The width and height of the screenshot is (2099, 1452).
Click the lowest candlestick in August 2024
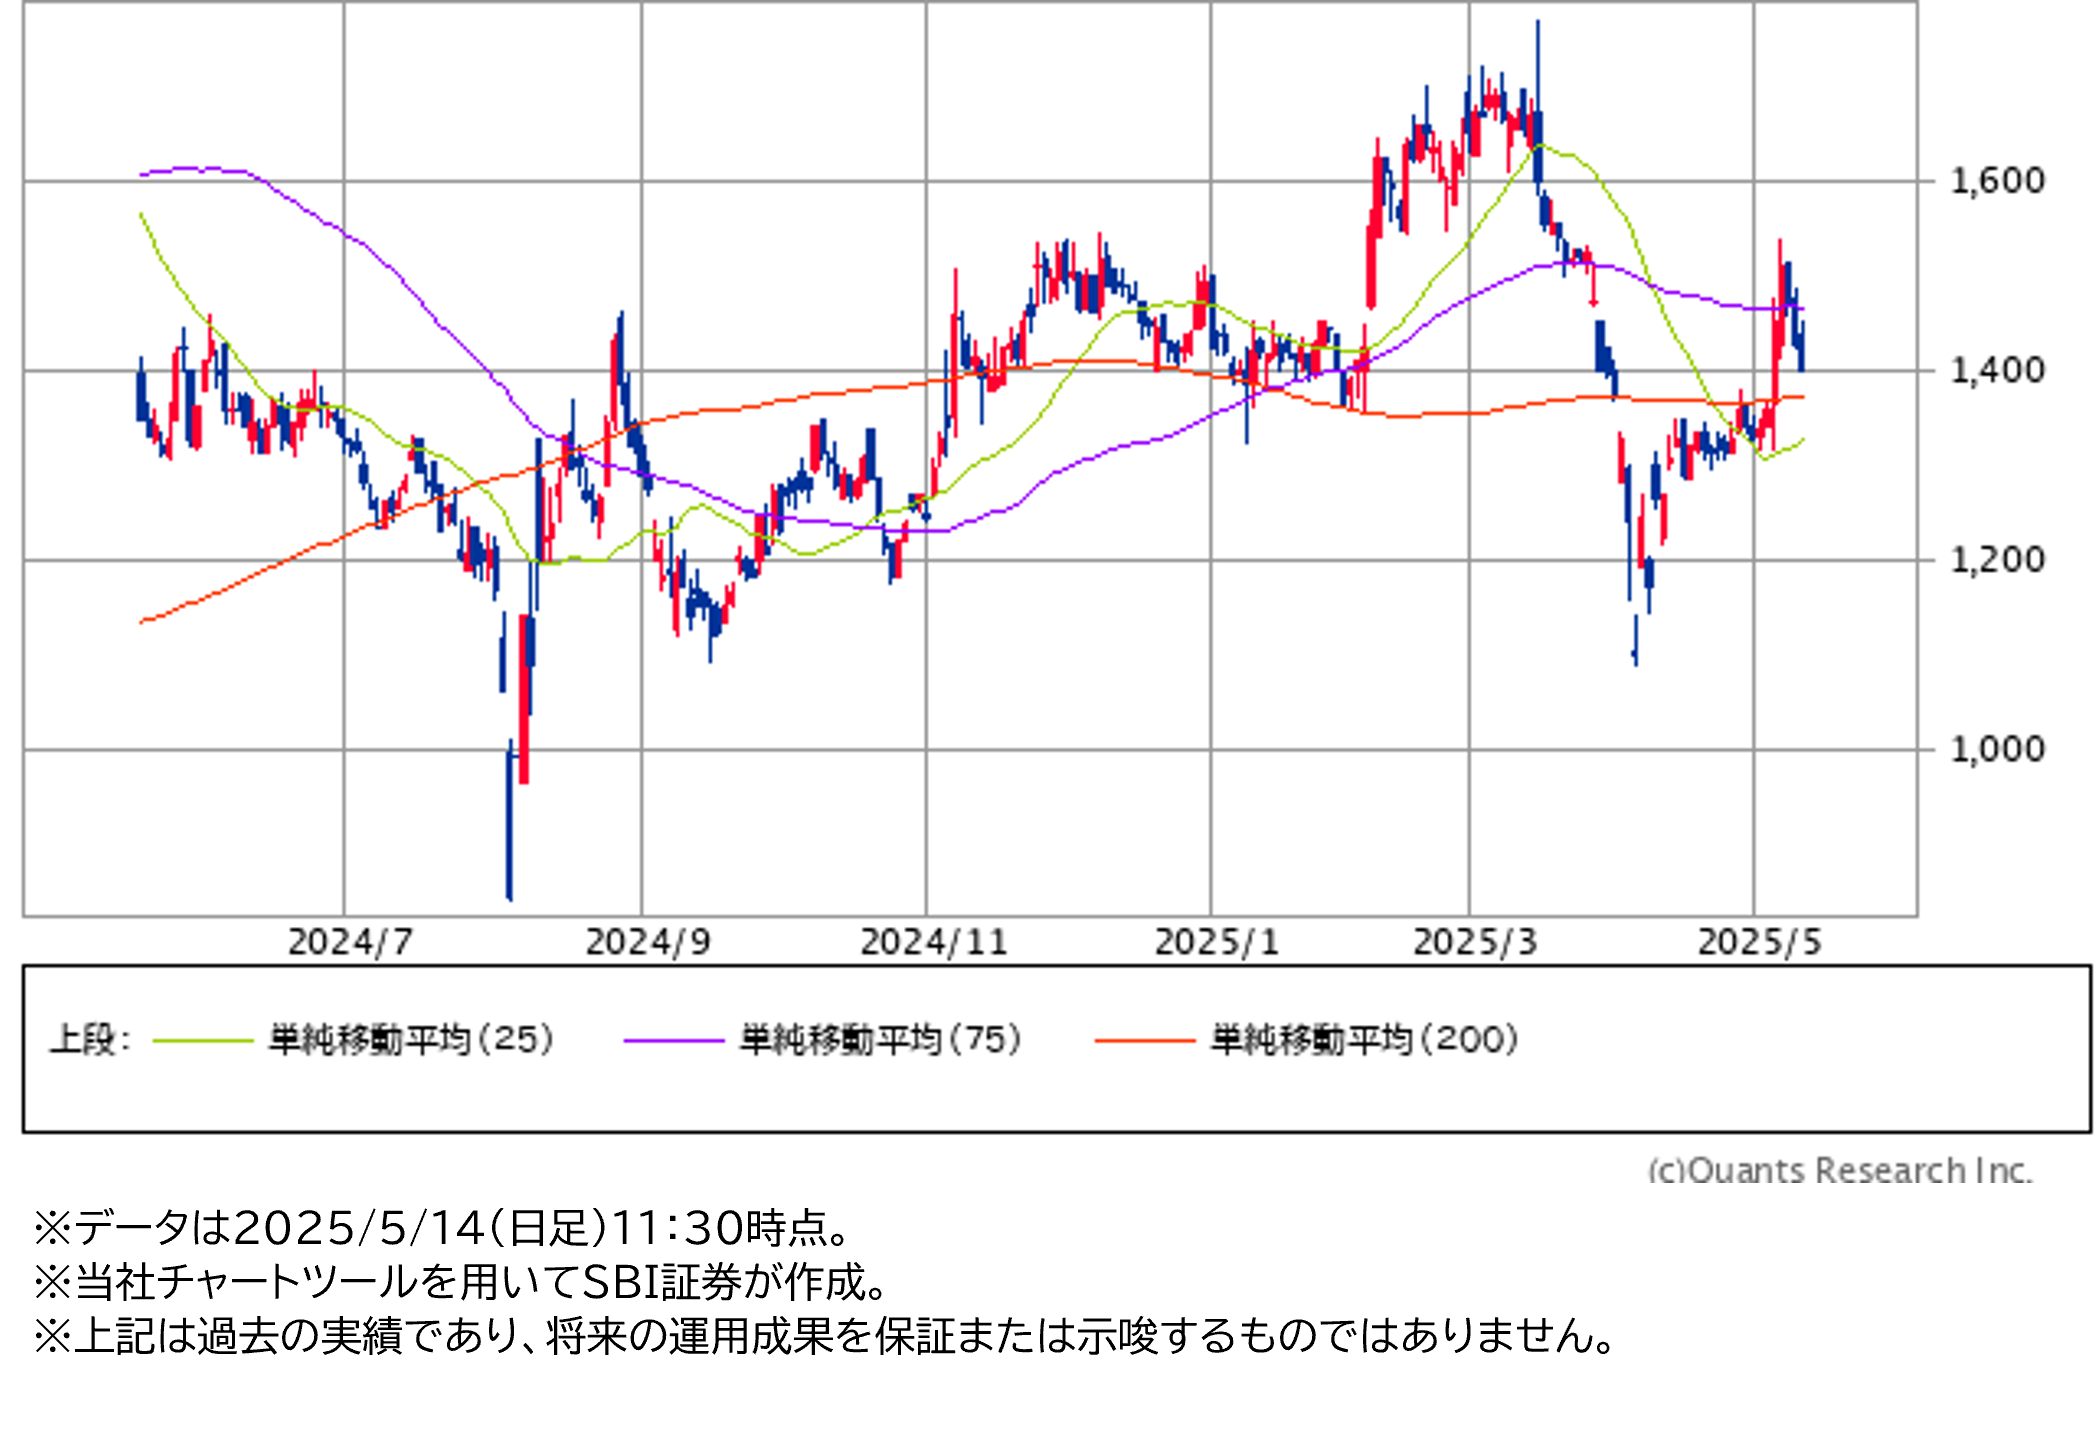coord(510,820)
